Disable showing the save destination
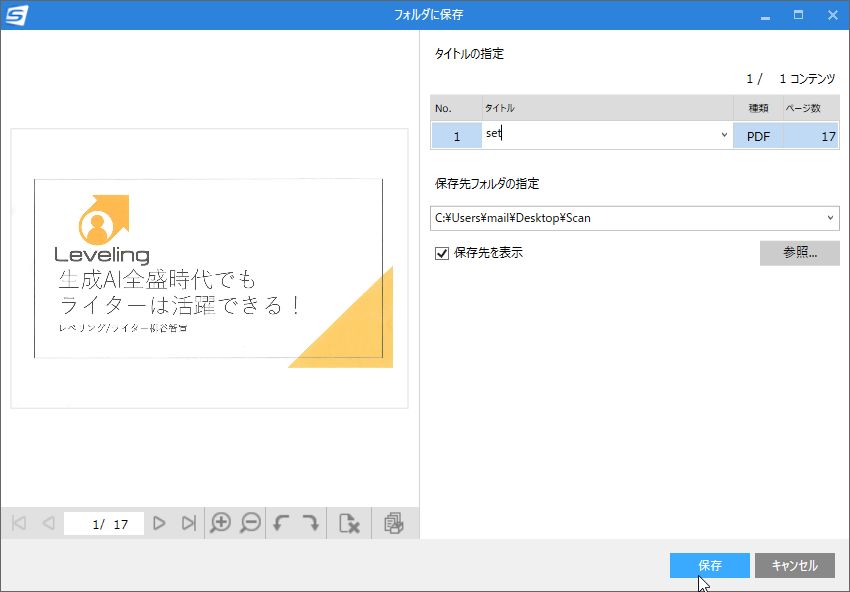The width and height of the screenshot is (850, 592). click(x=441, y=253)
